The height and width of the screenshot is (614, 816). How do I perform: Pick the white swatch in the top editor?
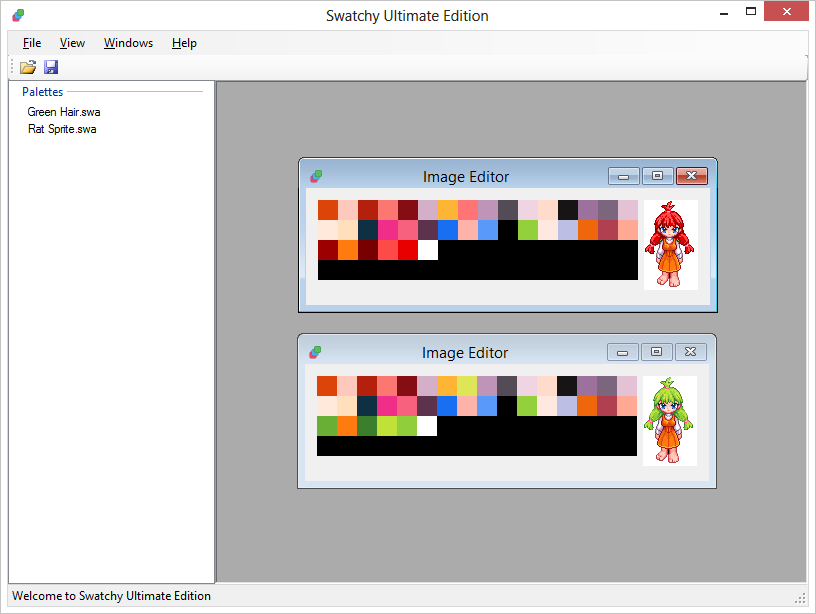pyautogui.click(x=428, y=250)
